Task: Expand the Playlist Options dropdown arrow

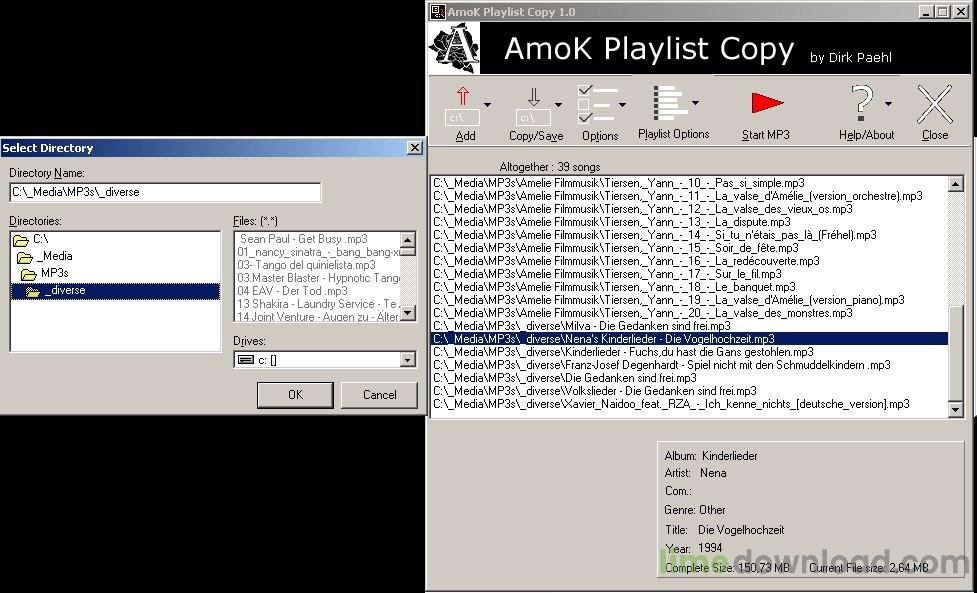Action: click(x=695, y=103)
